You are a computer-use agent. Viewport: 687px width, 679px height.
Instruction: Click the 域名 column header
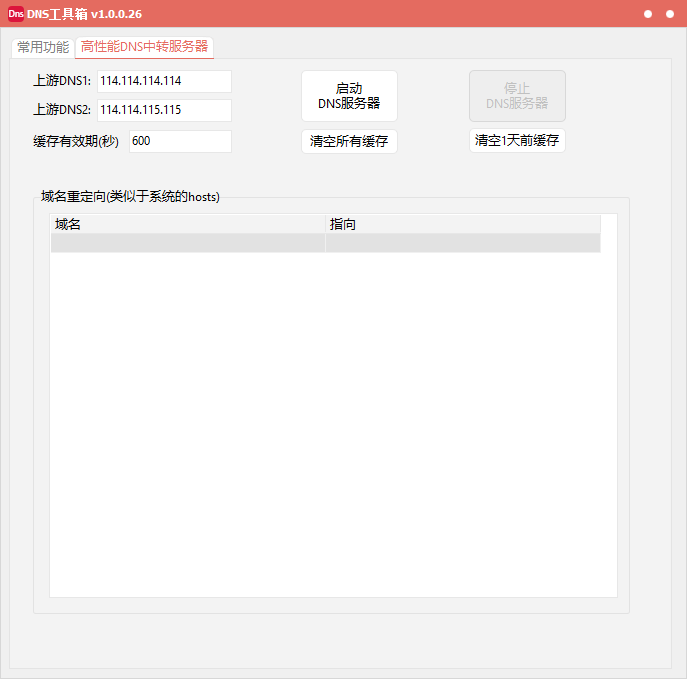[x=188, y=224]
